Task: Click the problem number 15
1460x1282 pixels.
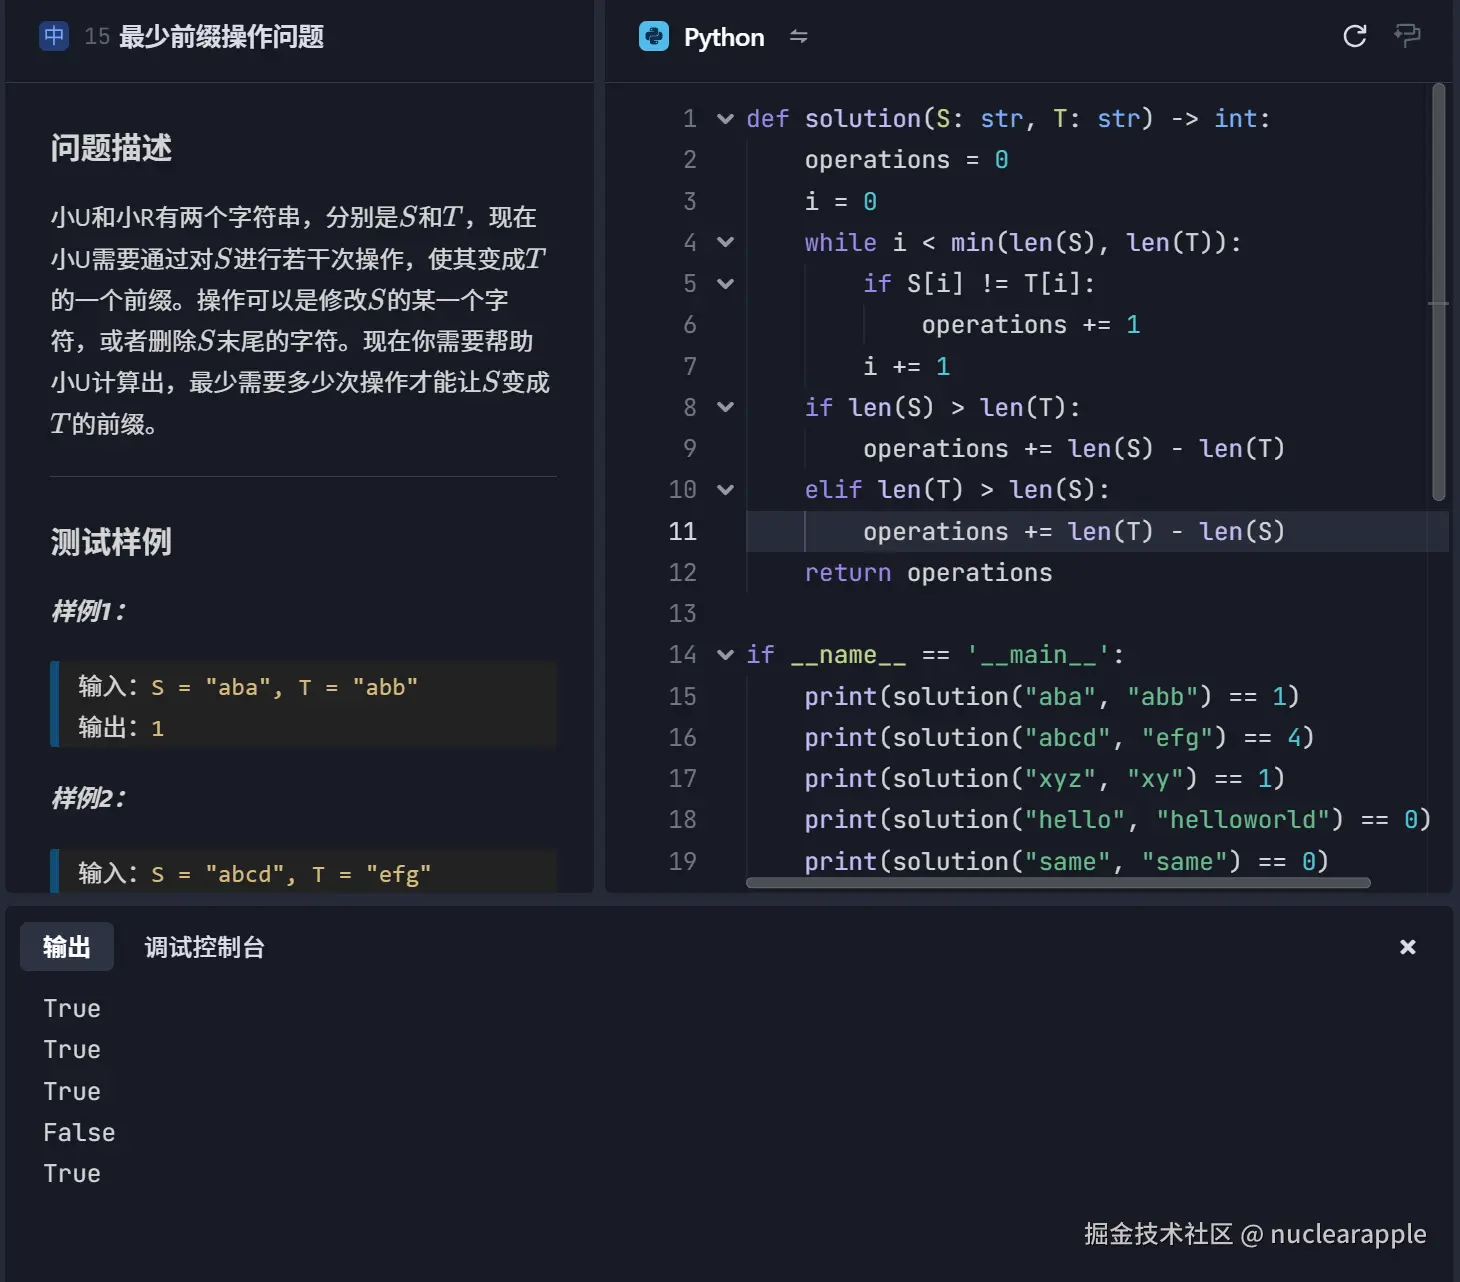Action: point(97,37)
